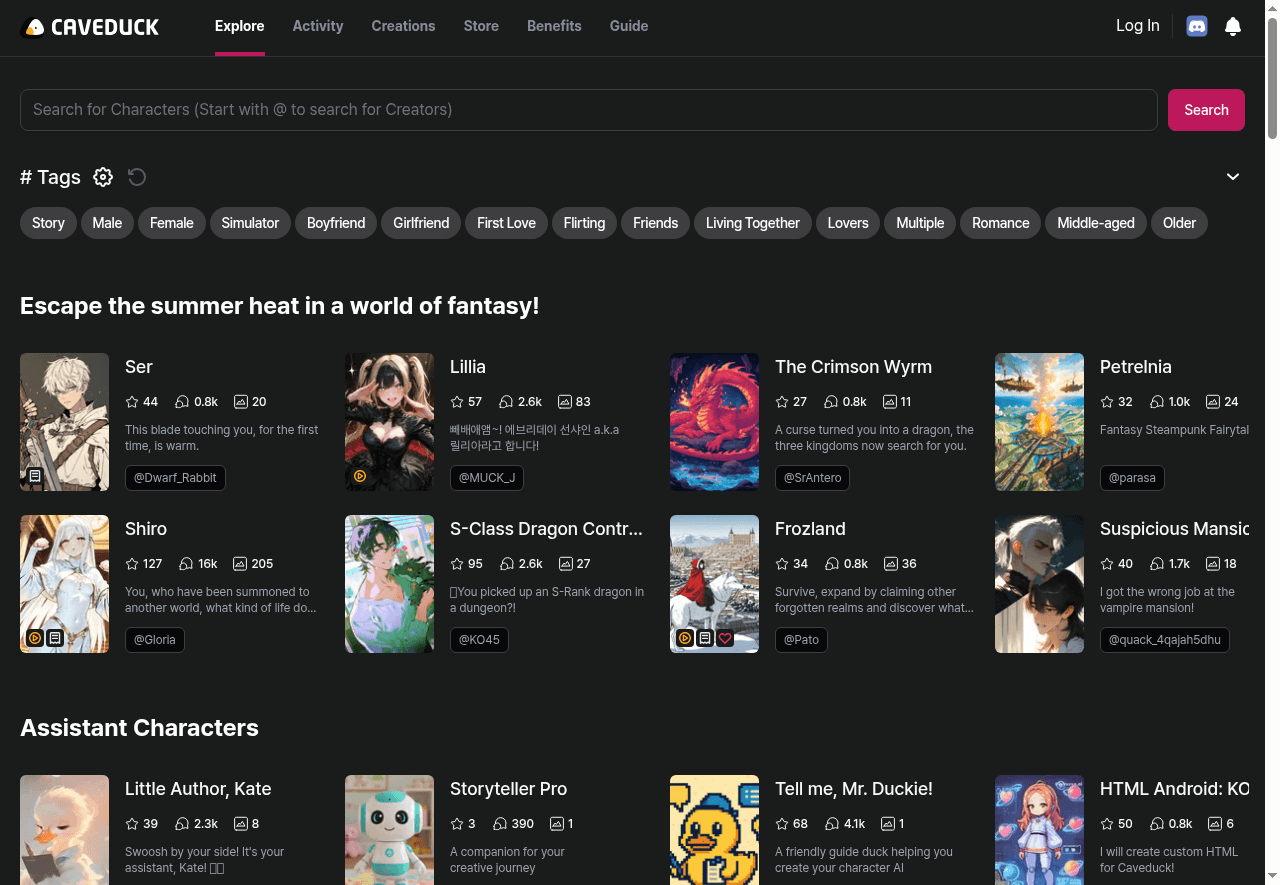Click the page vertical scrollbar
Image resolution: width=1280 pixels, height=885 pixels.
pyautogui.click(x=1272, y=80)
